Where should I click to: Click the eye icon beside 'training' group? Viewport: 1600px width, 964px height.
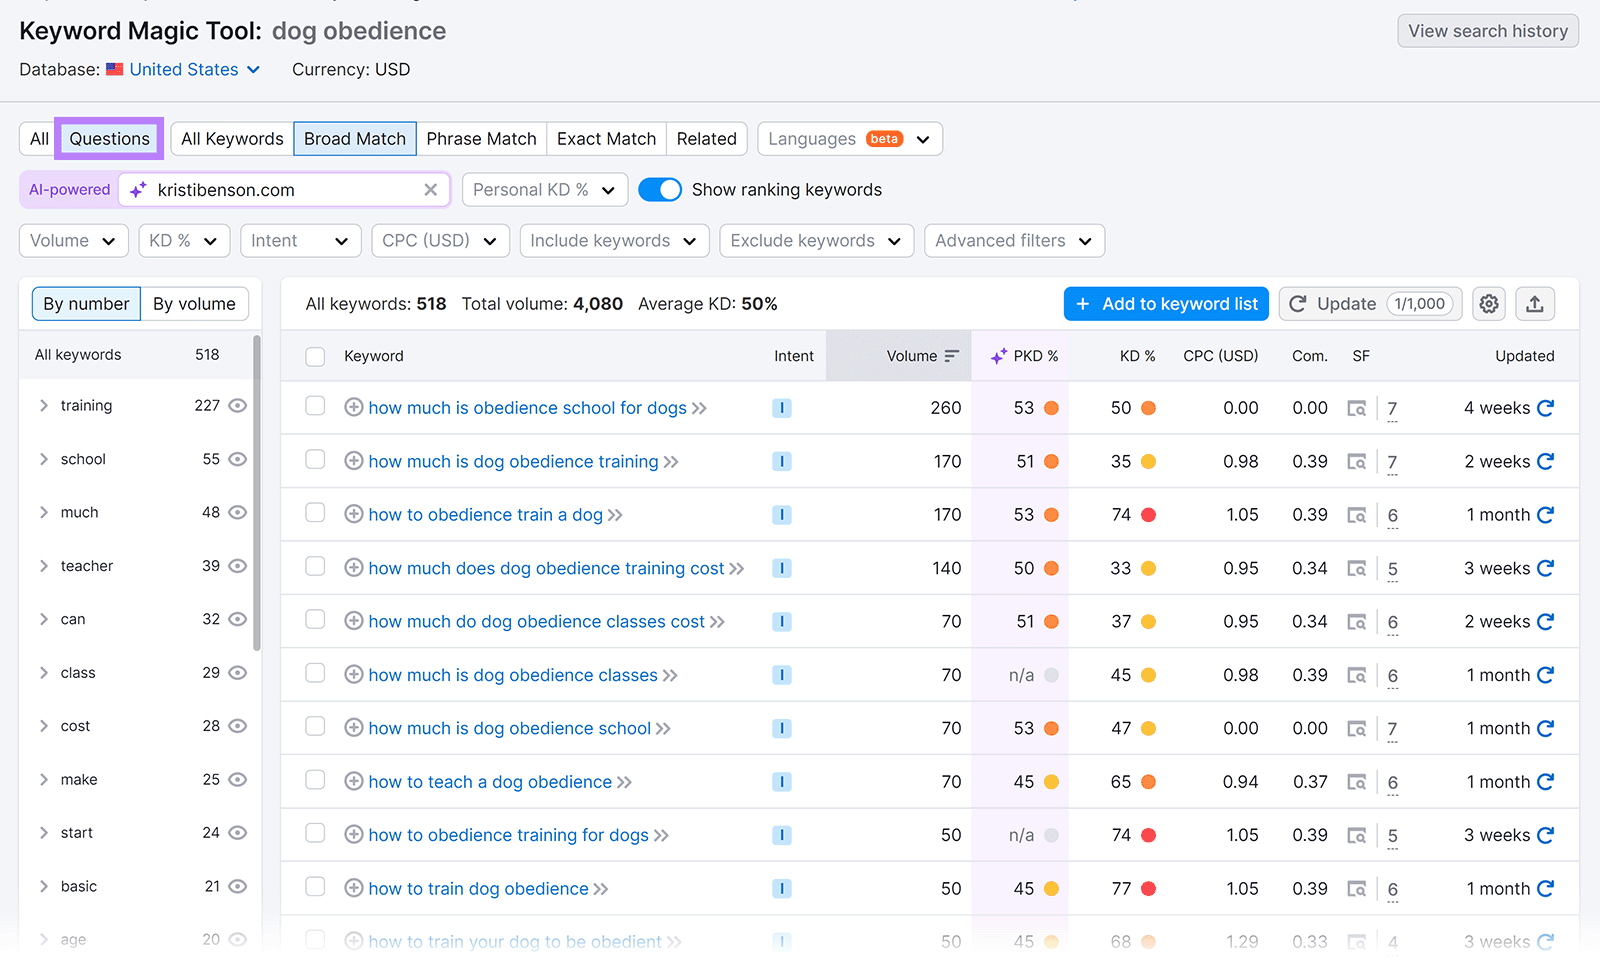point(237,405)
